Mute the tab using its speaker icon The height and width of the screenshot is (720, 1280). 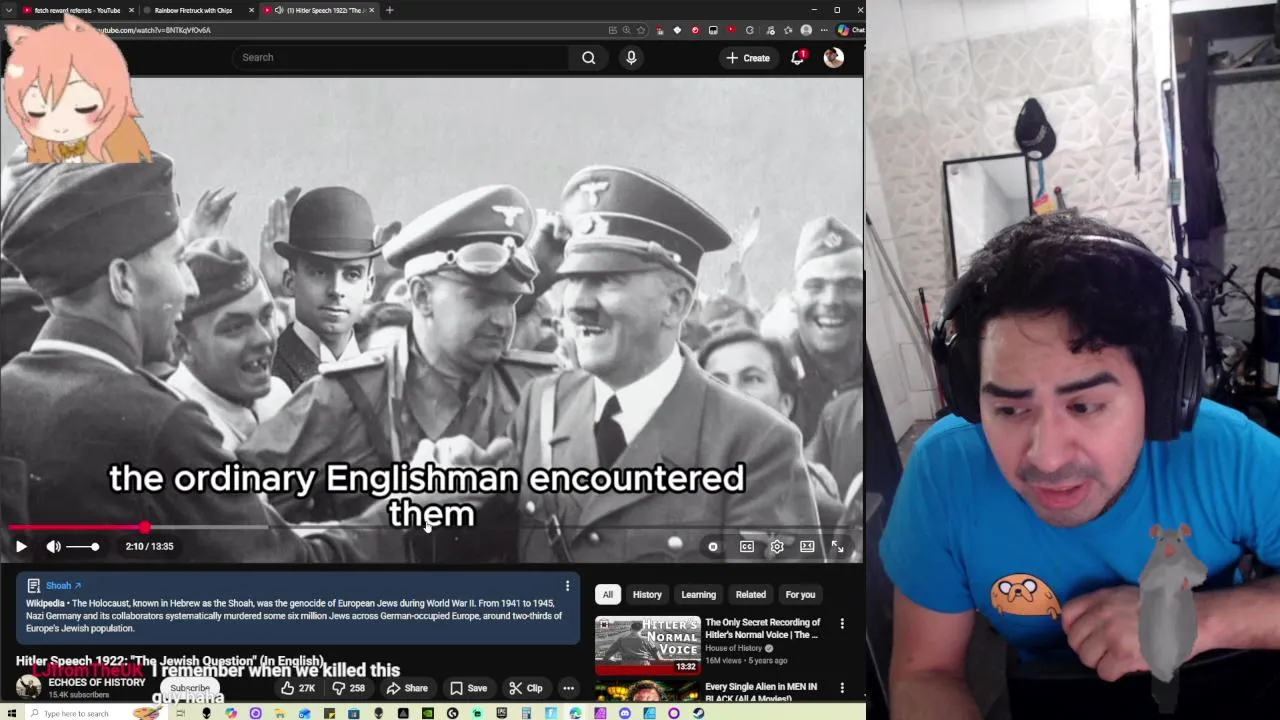278,10
